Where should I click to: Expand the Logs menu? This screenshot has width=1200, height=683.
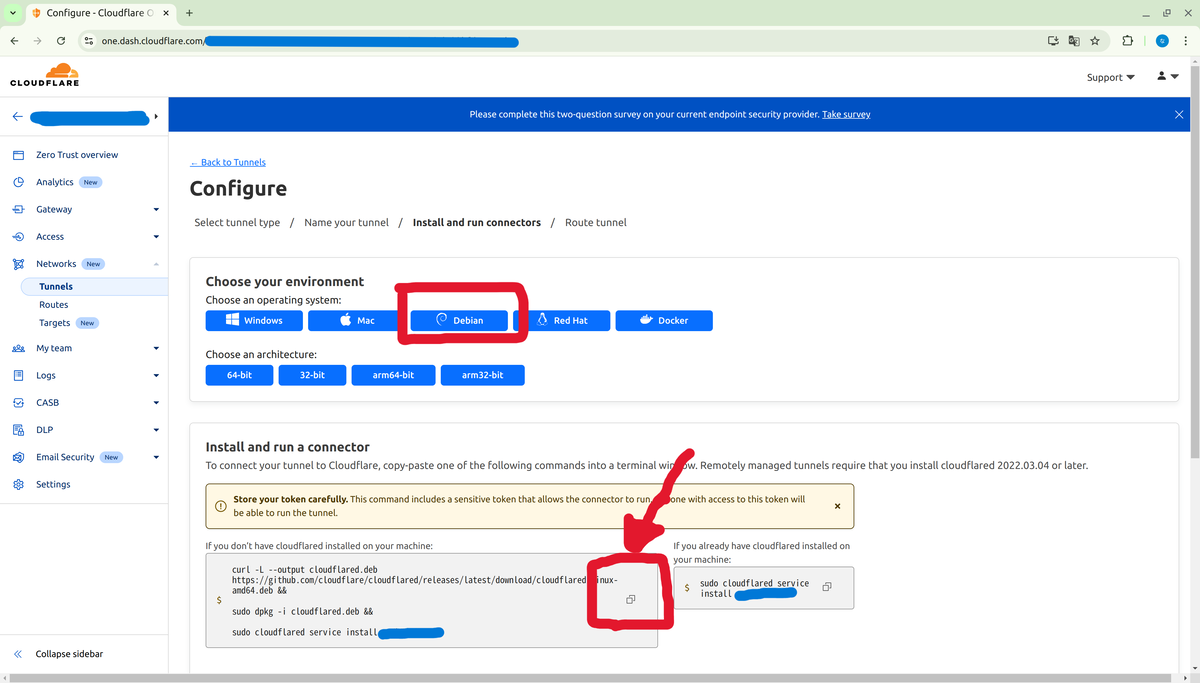point(156,376)
